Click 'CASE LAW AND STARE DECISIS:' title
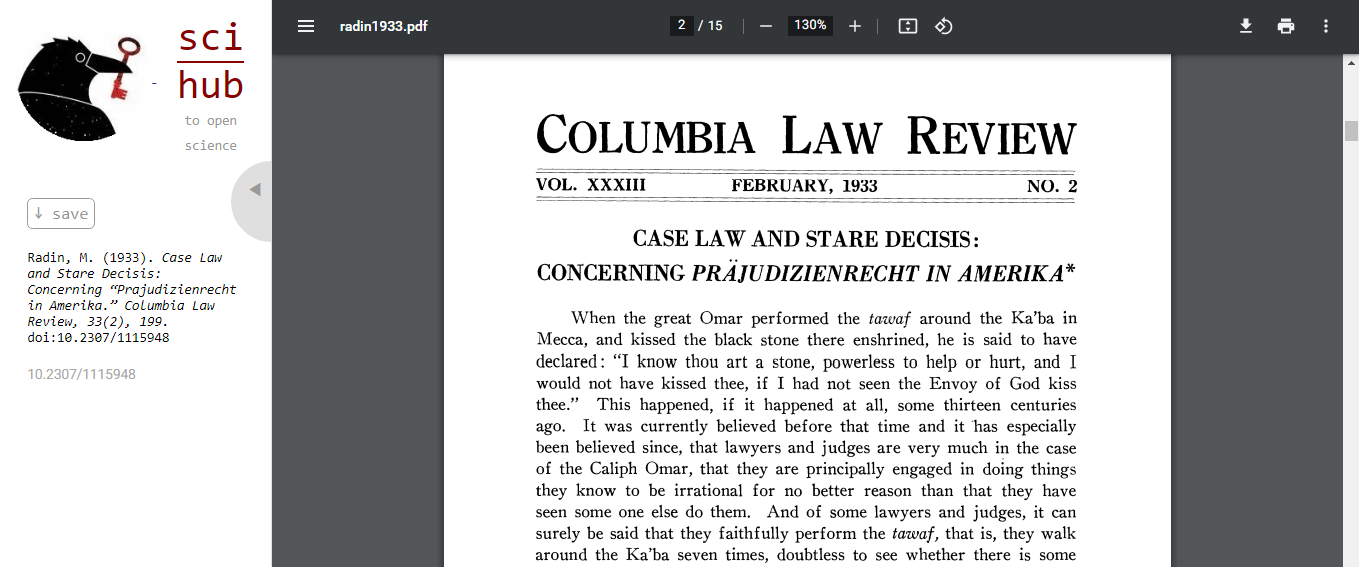The height and width of the screenshot is (567, 1359). (x=806, y=239)
